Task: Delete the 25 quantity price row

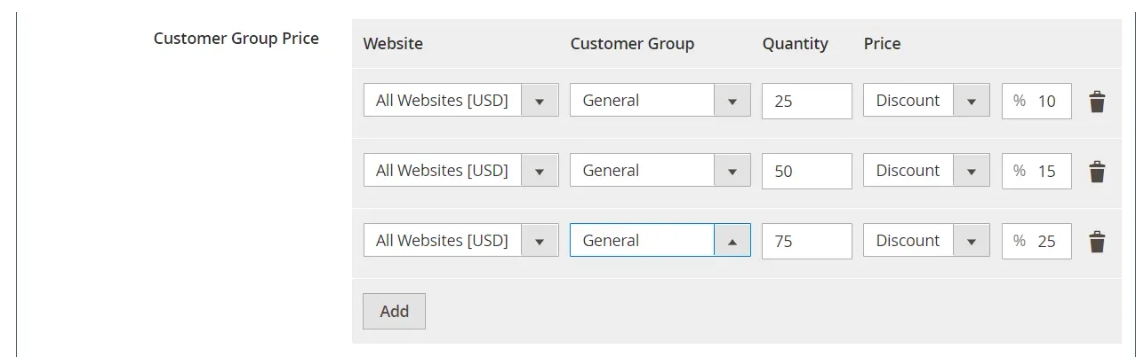Action: pos(1097,101)
